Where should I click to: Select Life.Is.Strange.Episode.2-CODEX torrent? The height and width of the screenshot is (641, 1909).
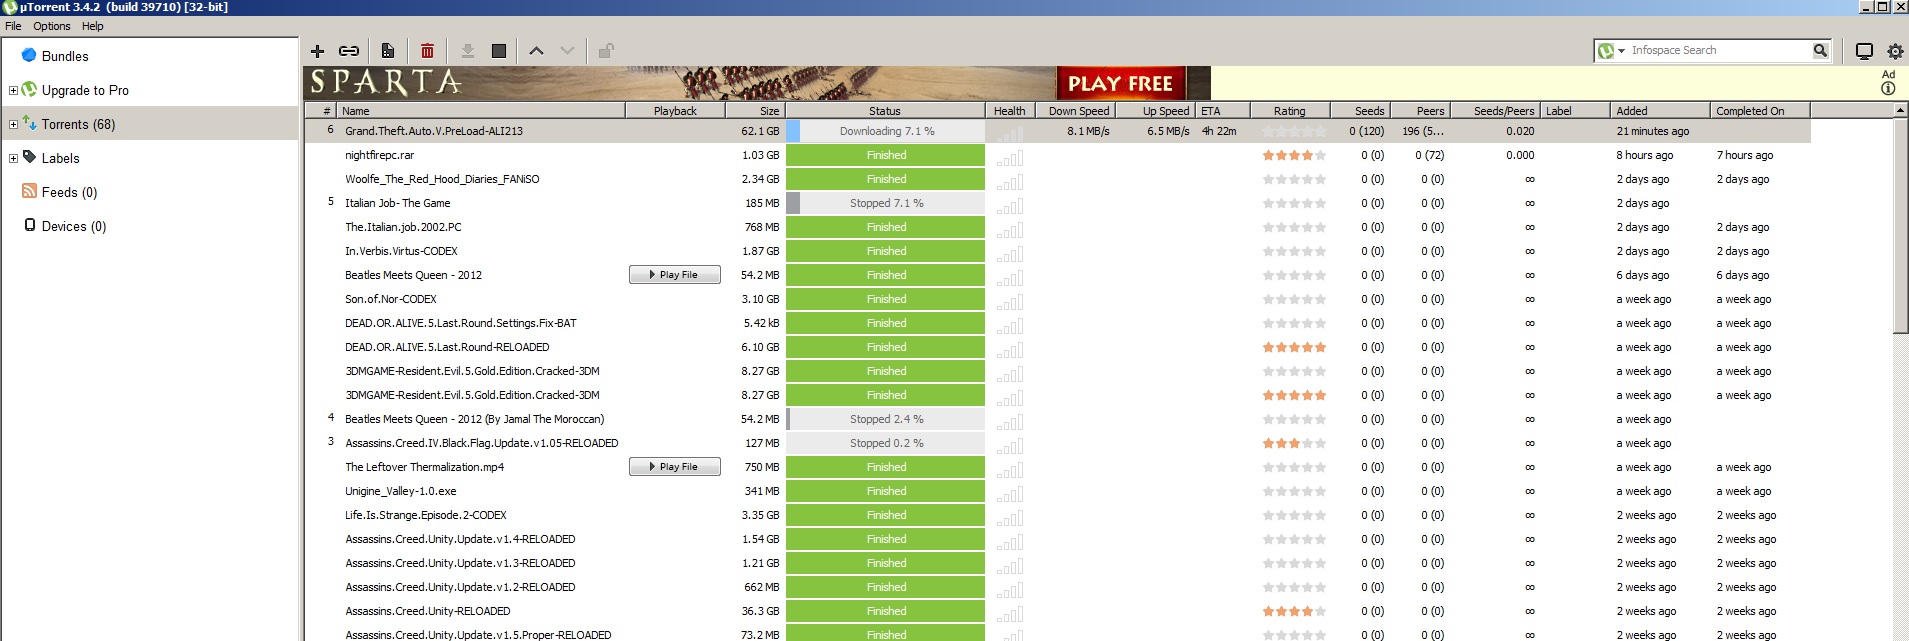click(x=426, y=515)
